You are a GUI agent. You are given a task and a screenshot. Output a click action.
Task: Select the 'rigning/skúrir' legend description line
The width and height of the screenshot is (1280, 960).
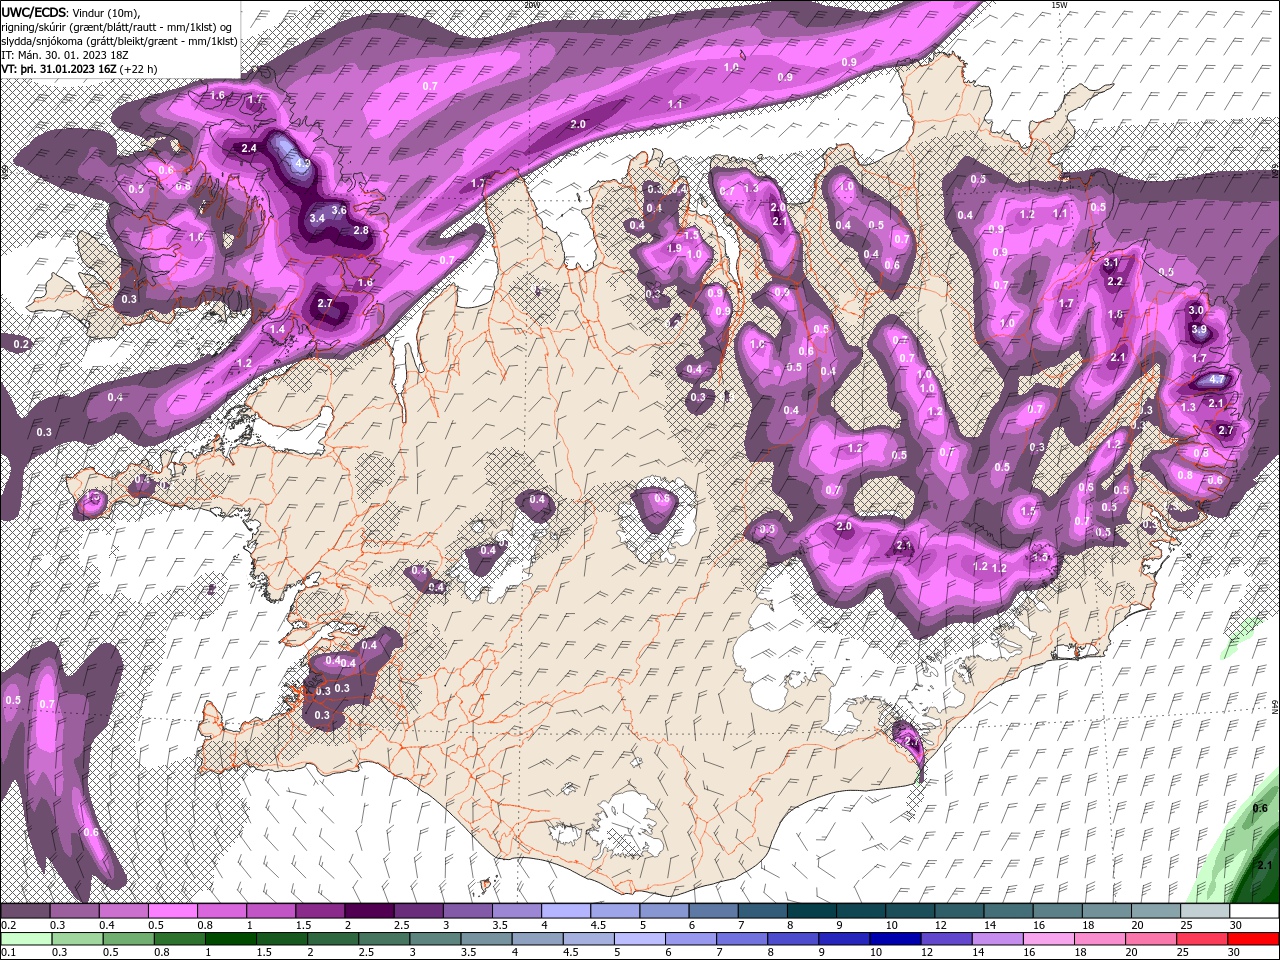point(118,26)
